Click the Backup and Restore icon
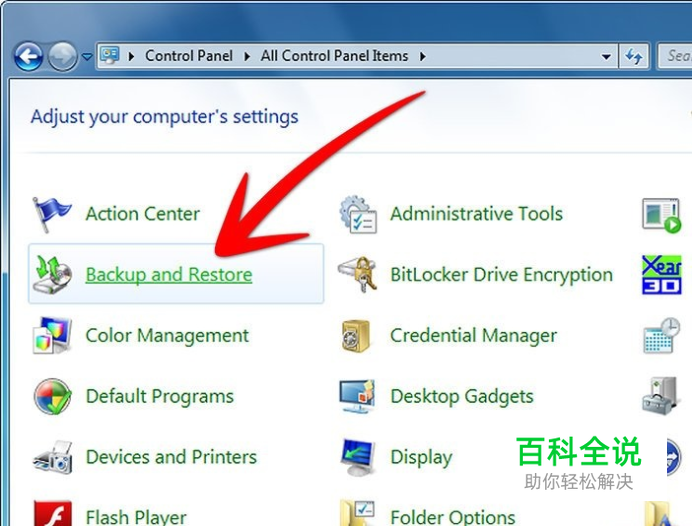The image size is (692, 526). click(53, 274)
